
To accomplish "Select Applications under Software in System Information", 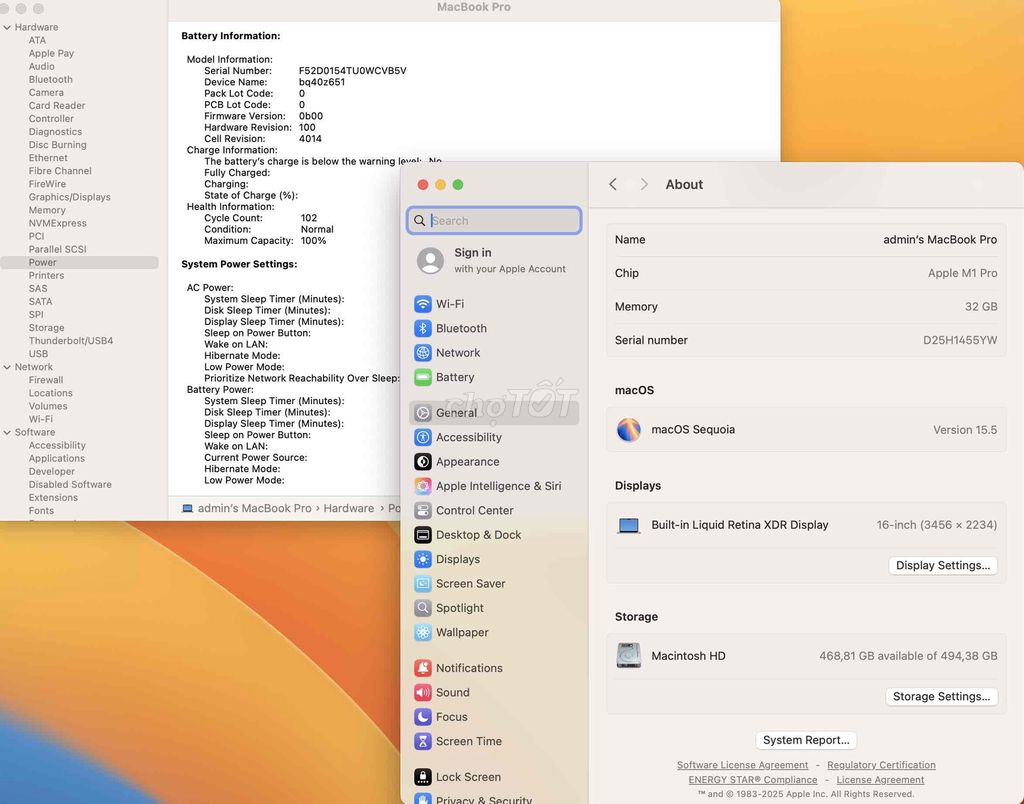I will [x=57, y=458].
